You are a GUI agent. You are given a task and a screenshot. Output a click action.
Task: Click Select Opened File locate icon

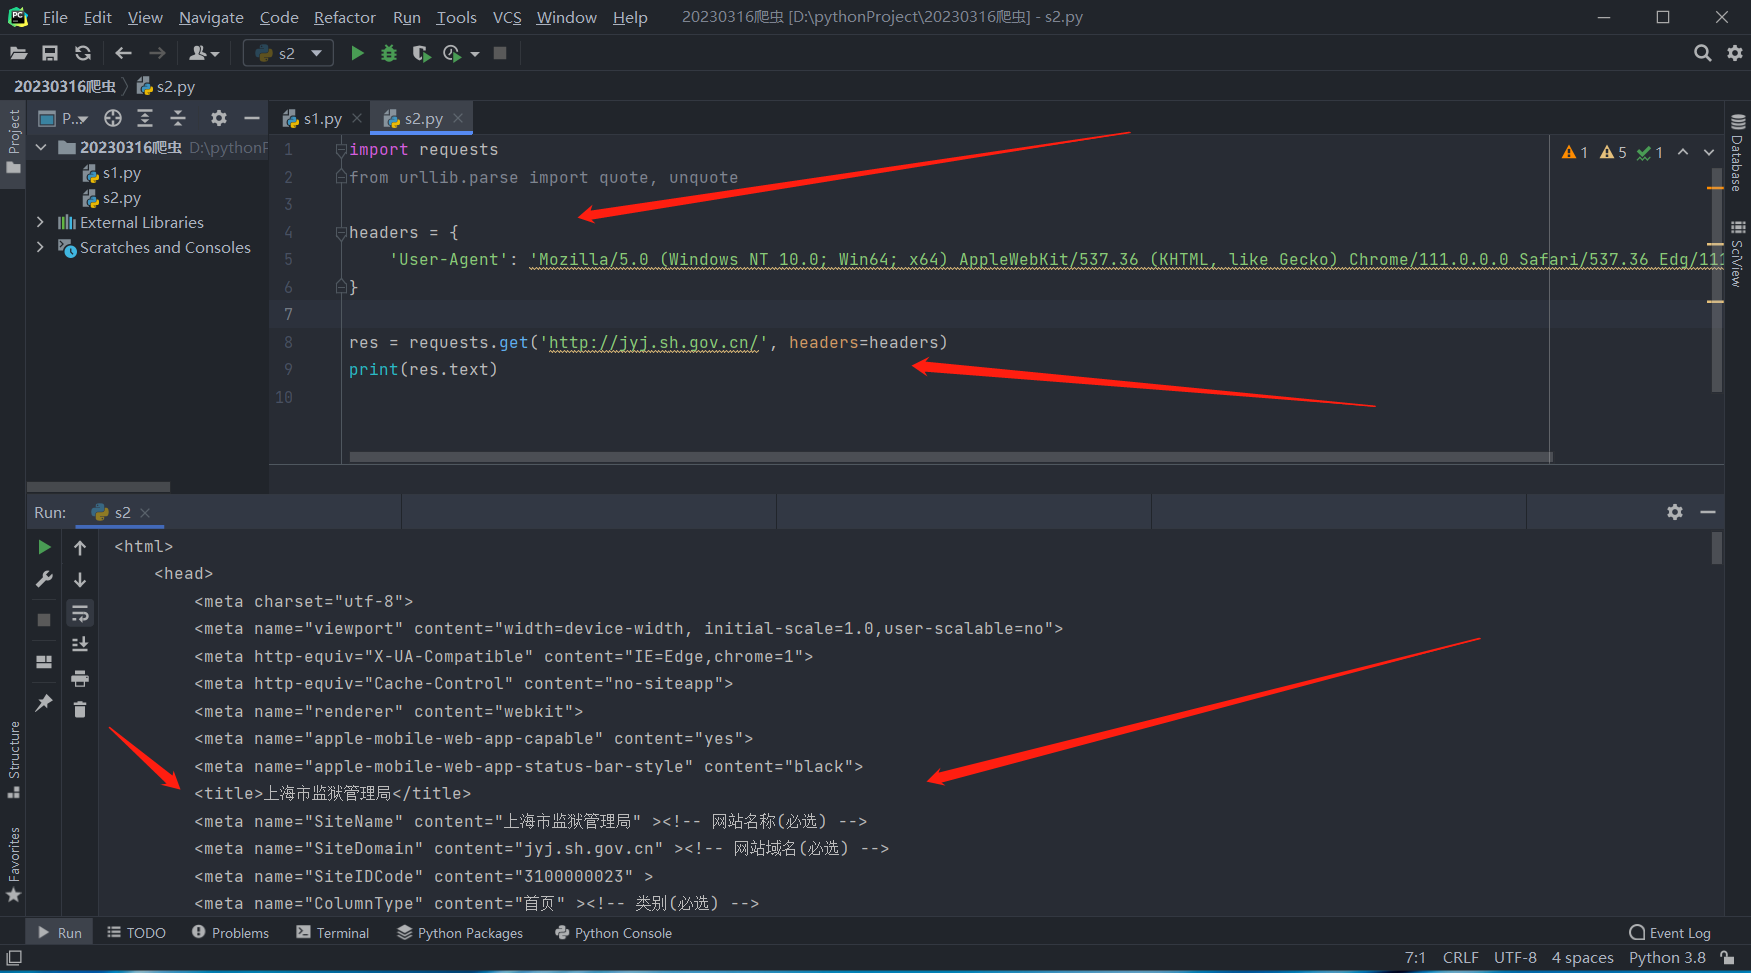pos(113,118)
